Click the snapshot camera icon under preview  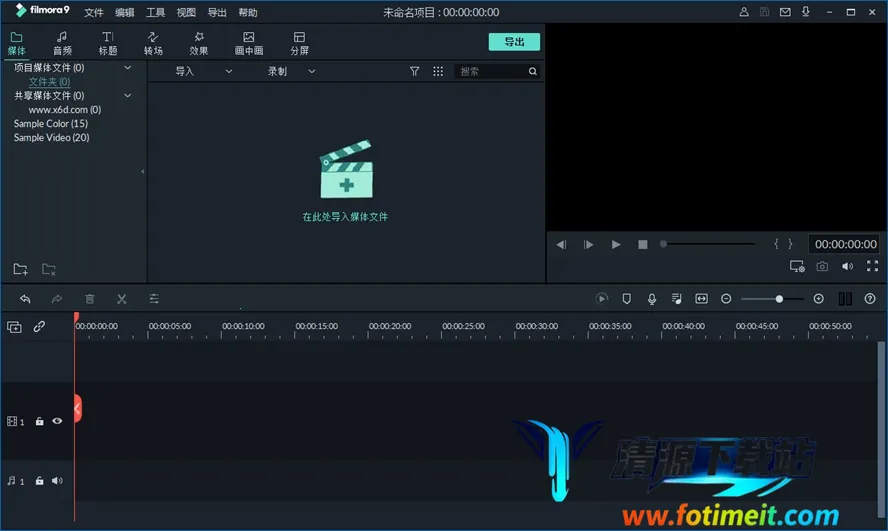[822, 267]
